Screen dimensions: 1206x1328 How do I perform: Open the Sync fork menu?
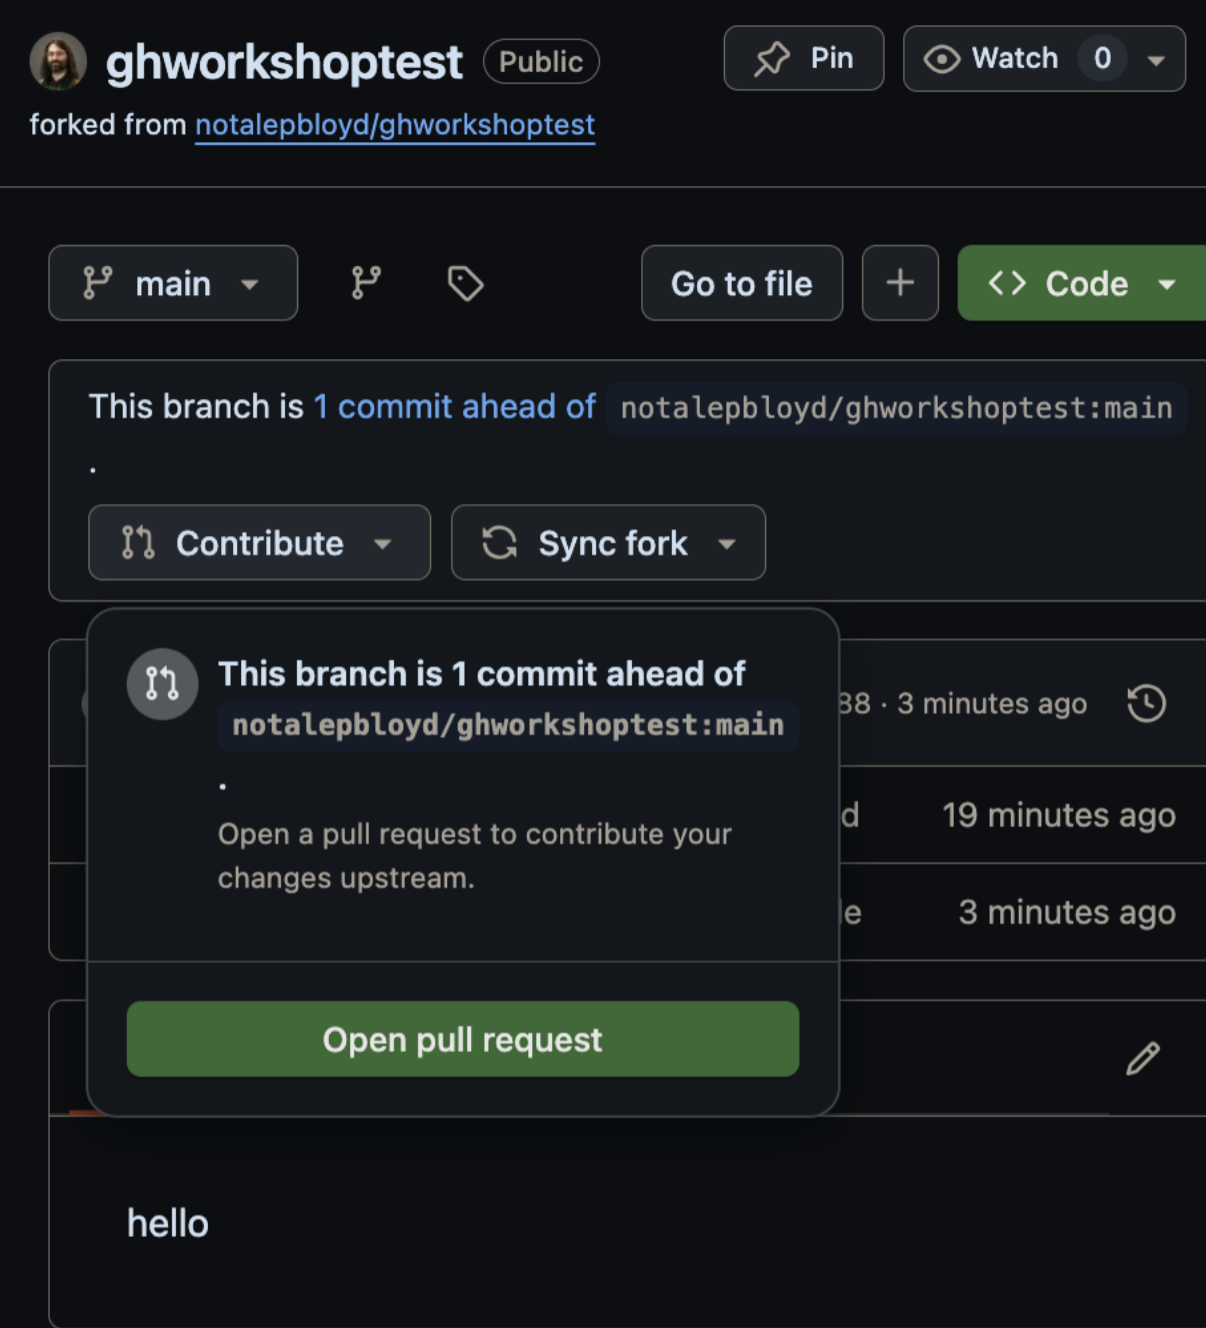[x=608, y=543]
